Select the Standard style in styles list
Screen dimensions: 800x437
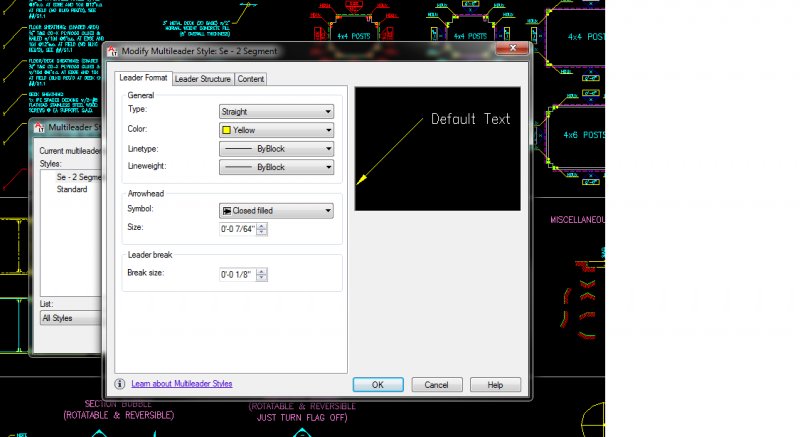[72, 189]
